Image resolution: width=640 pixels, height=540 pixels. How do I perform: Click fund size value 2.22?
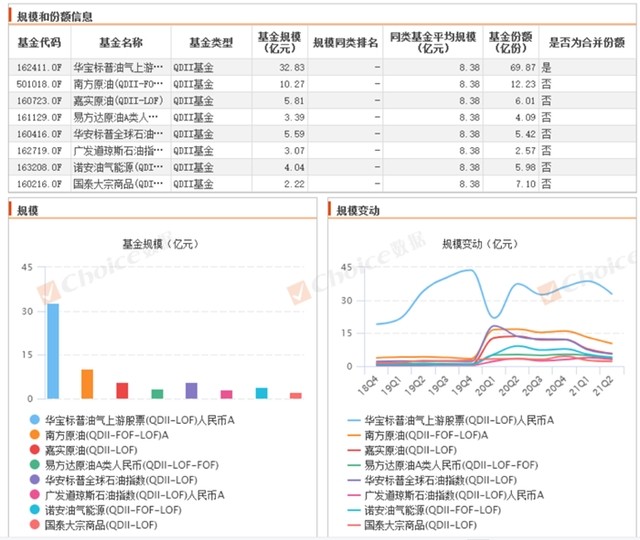click(x=295, y=184)
